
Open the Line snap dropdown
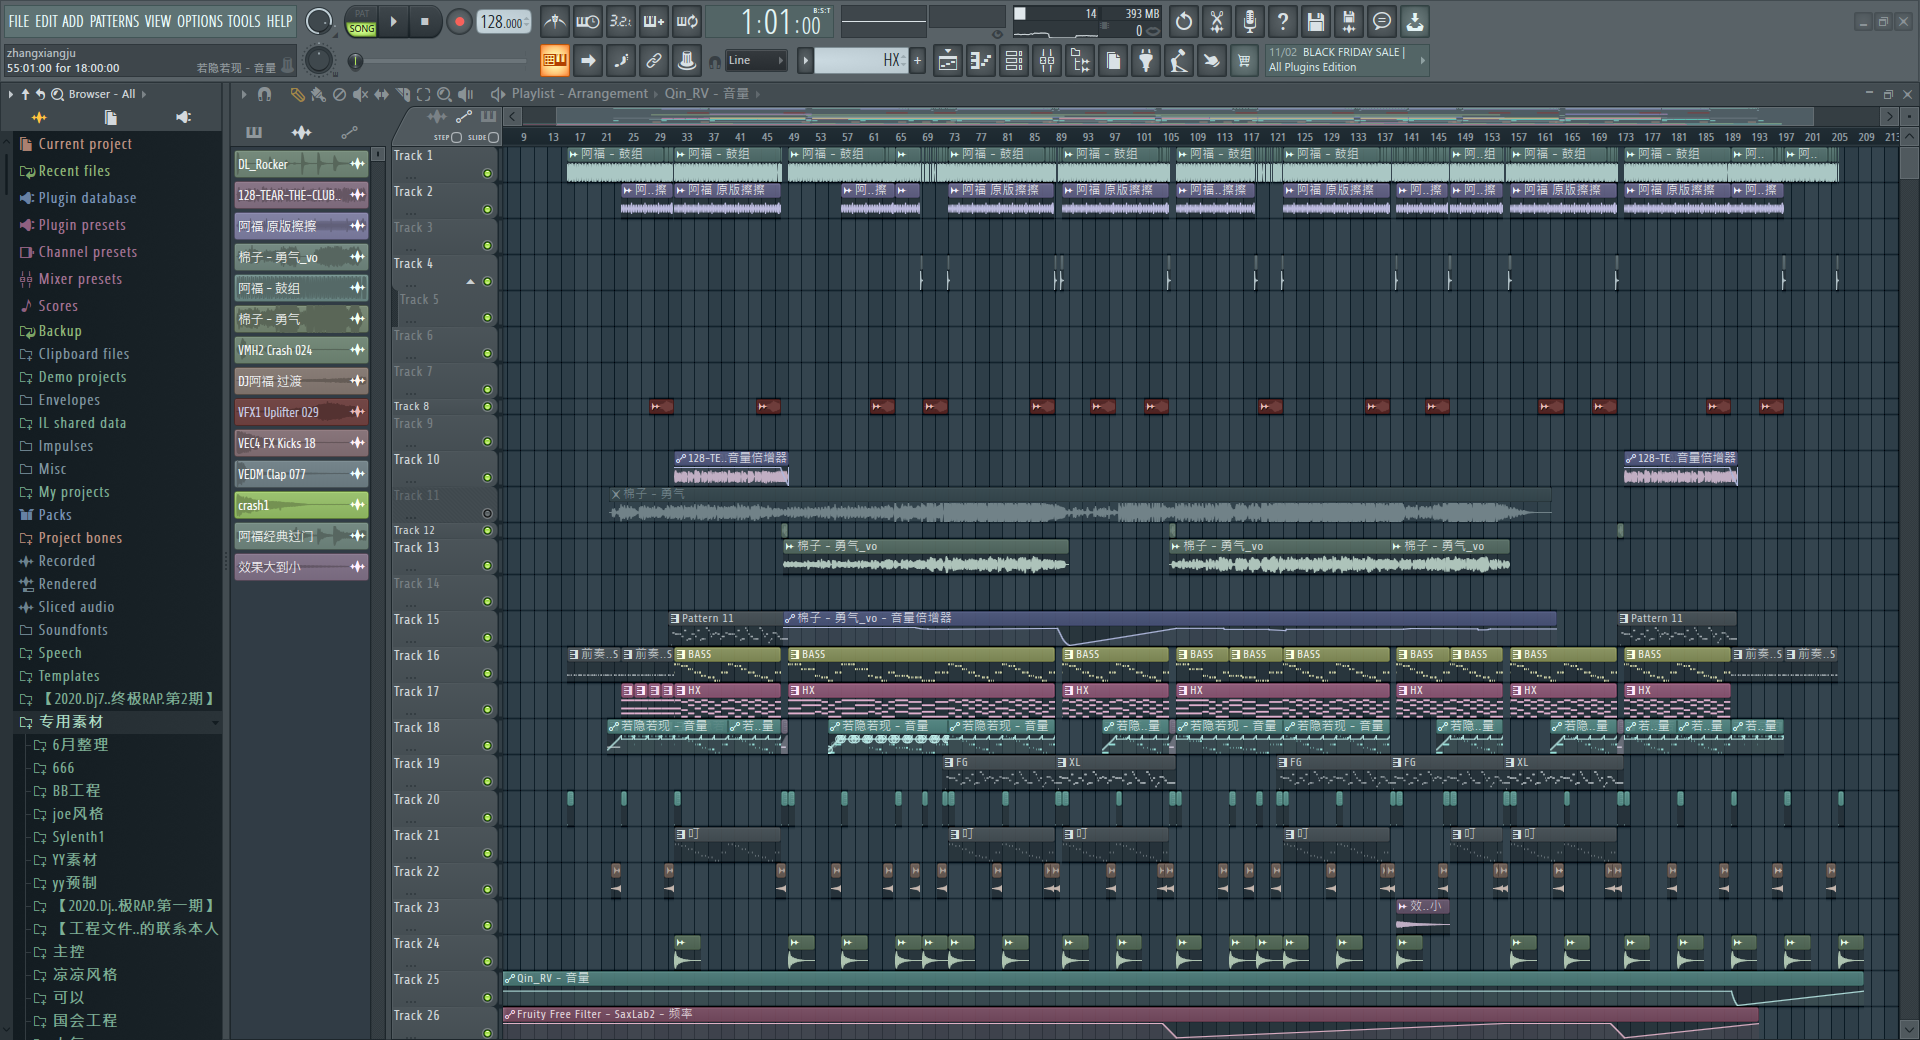(756, 61)
